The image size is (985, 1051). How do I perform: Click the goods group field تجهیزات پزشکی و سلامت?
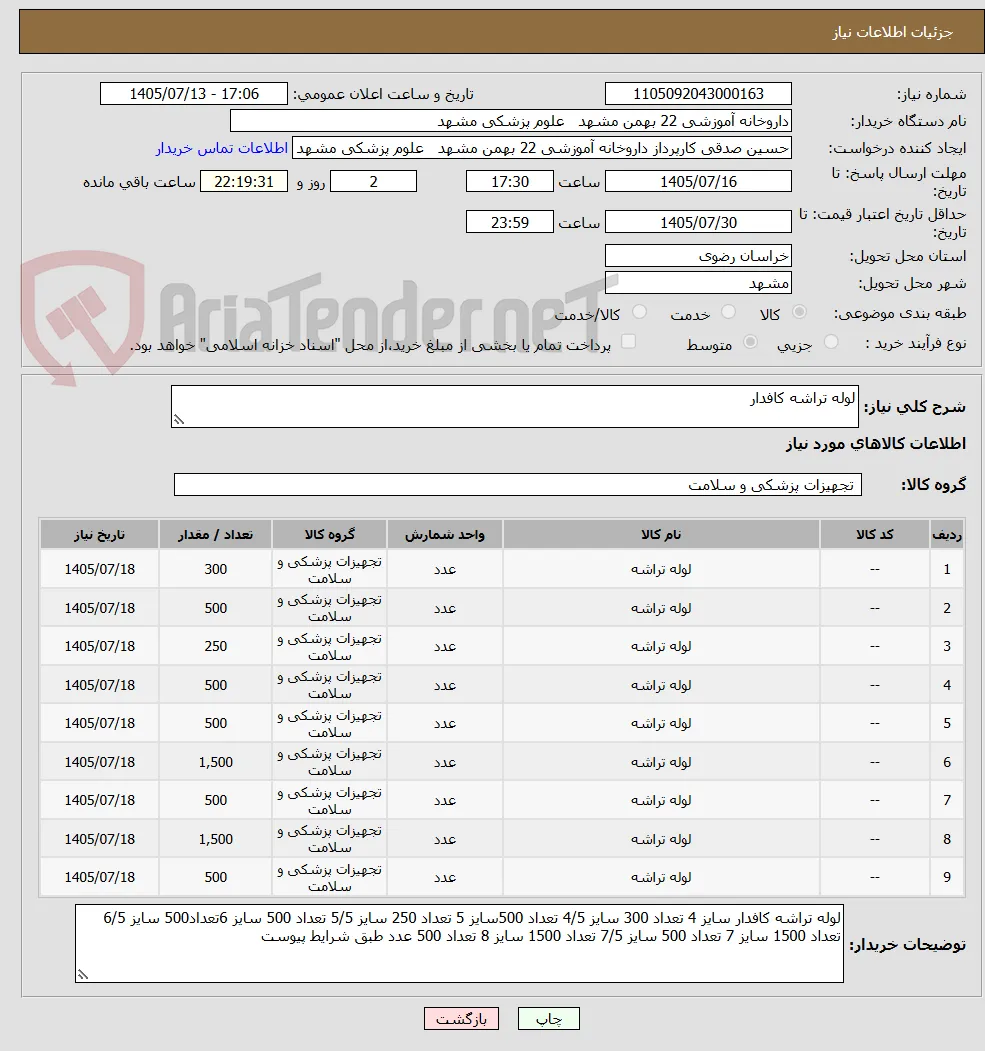point(517,485)
